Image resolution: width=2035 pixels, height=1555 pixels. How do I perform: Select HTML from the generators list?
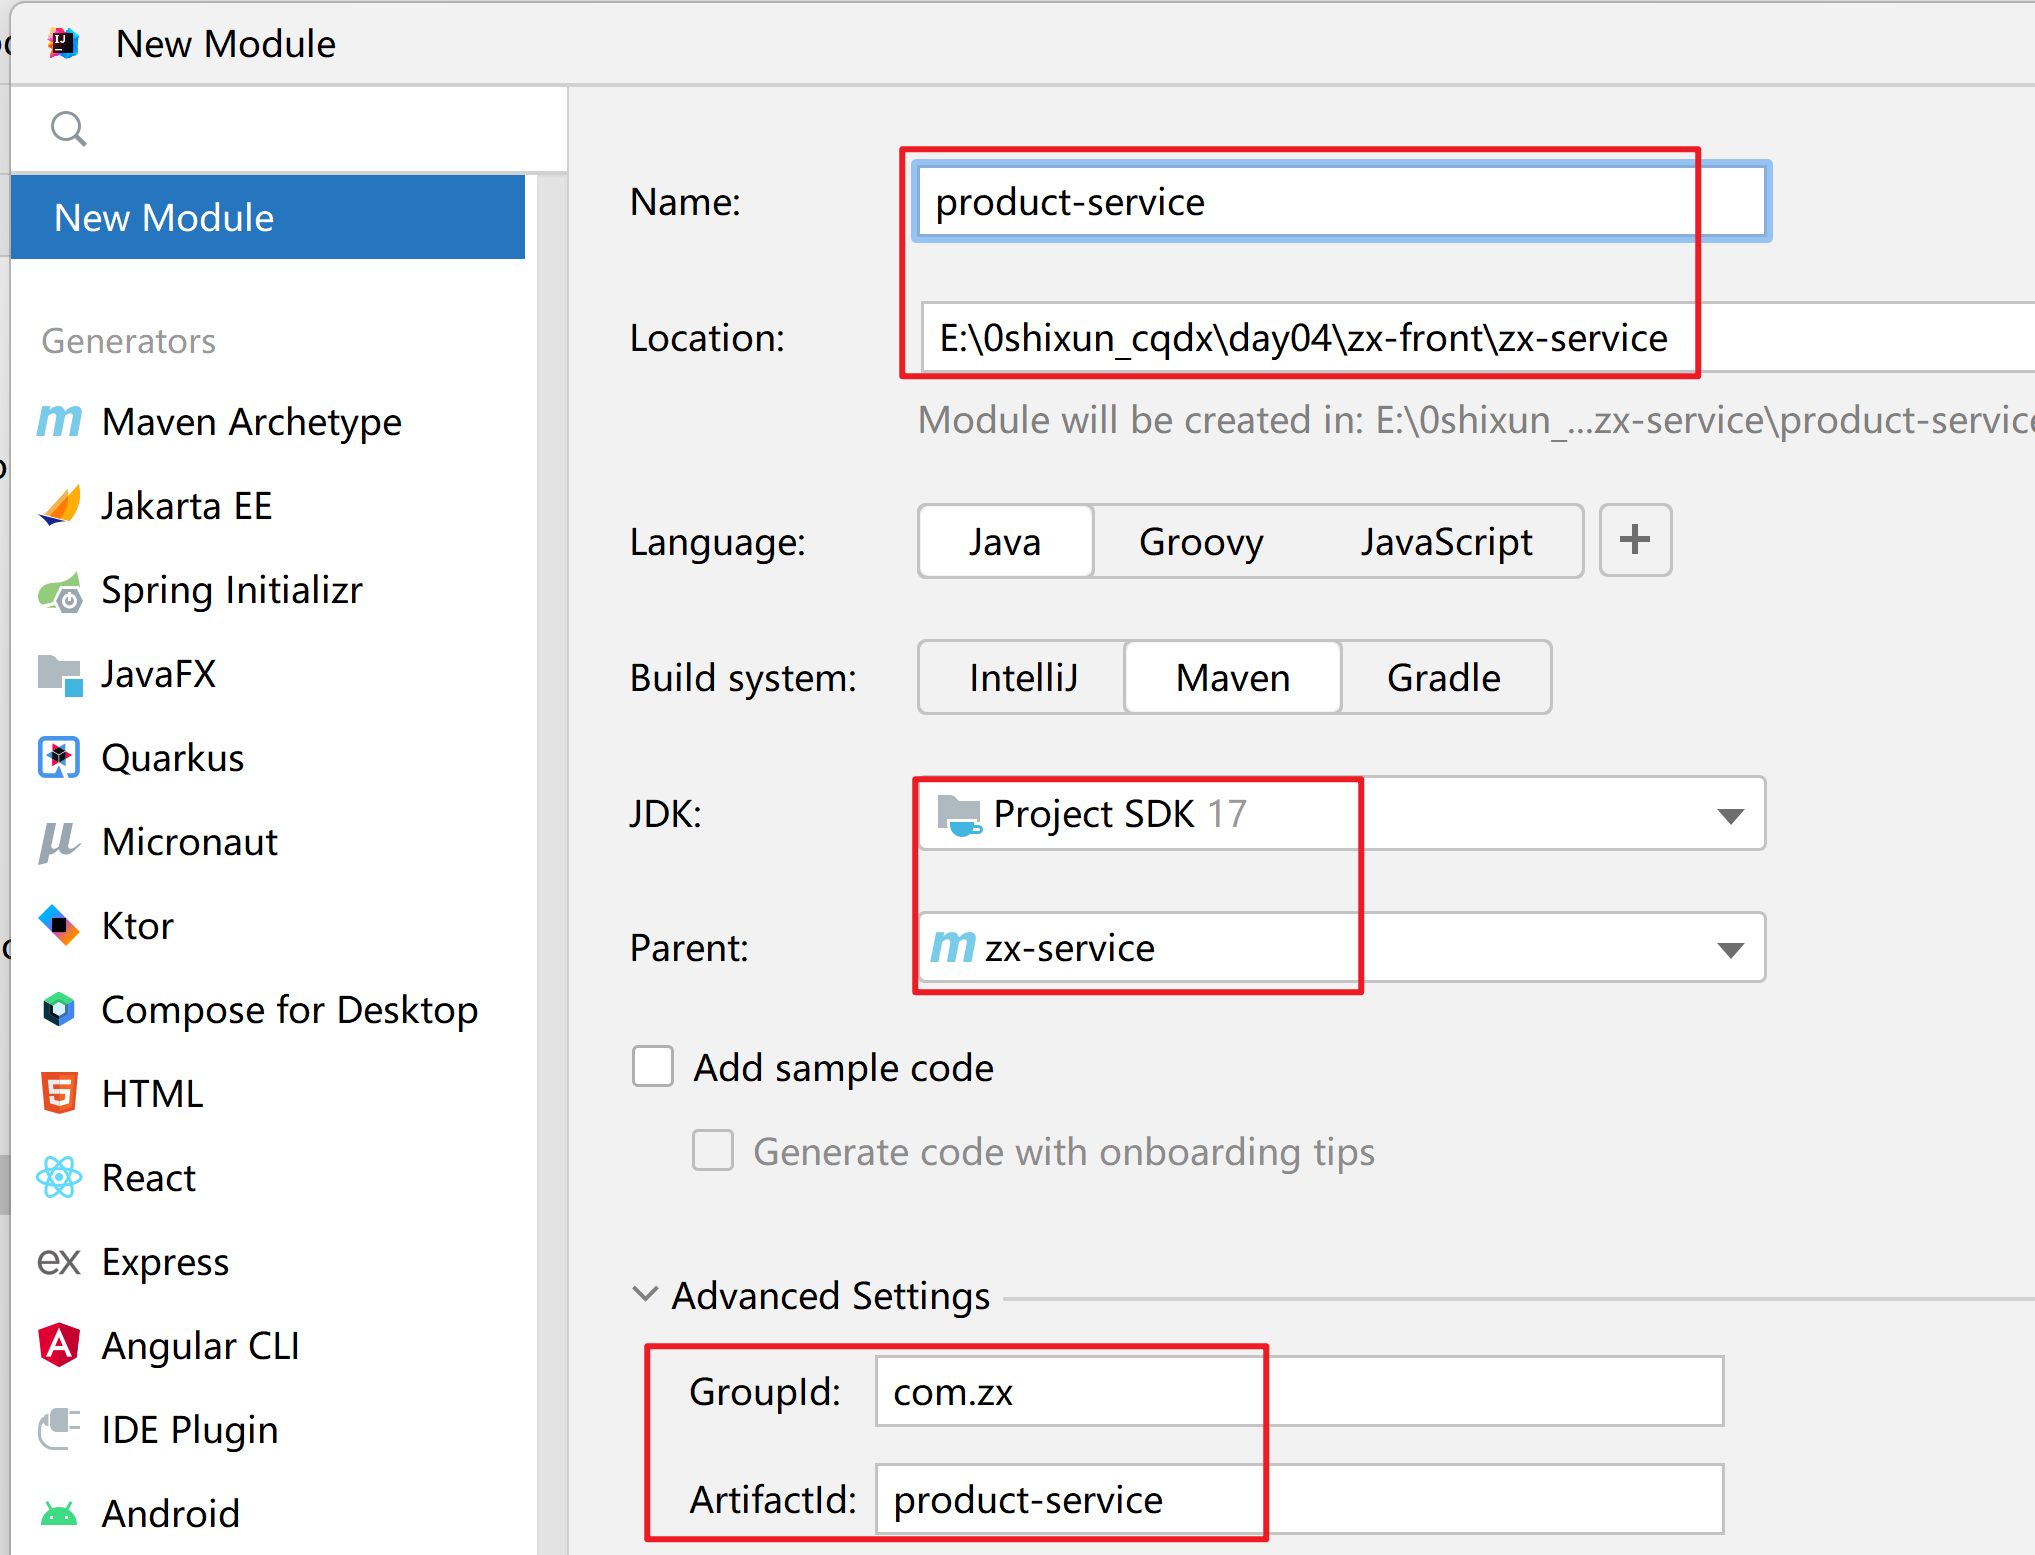click(x=153, y=1094)
